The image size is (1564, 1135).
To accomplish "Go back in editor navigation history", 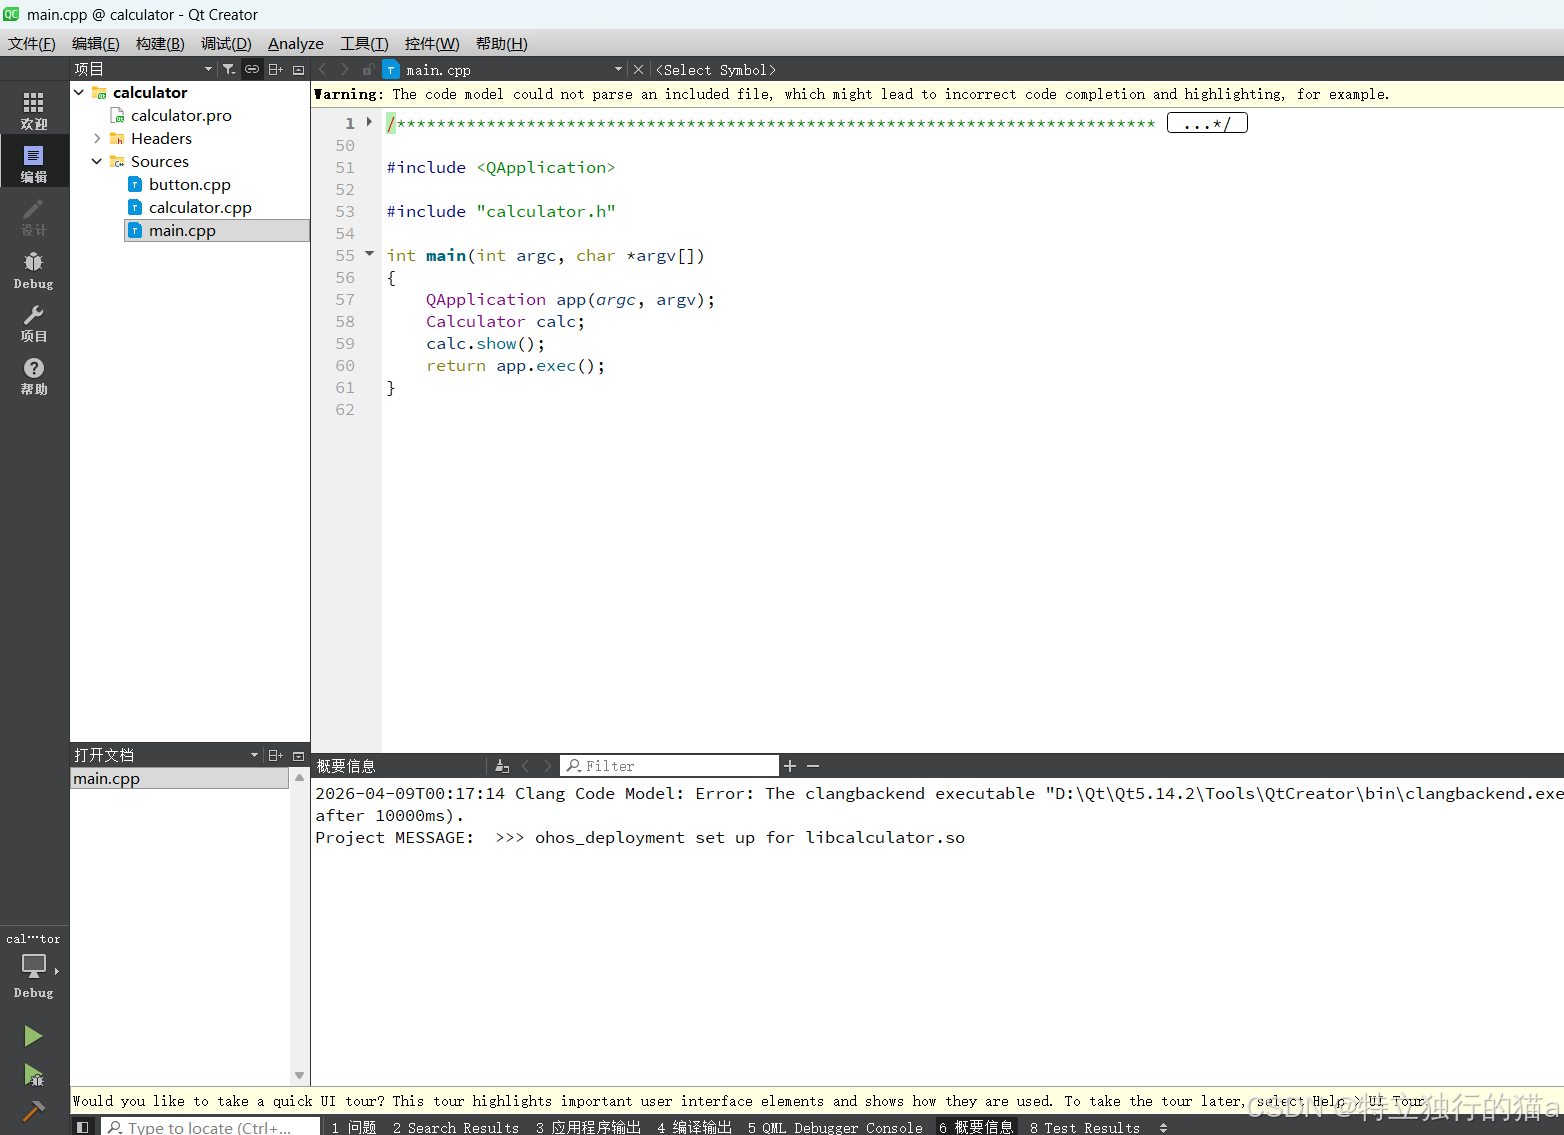I will coord(323,69).
